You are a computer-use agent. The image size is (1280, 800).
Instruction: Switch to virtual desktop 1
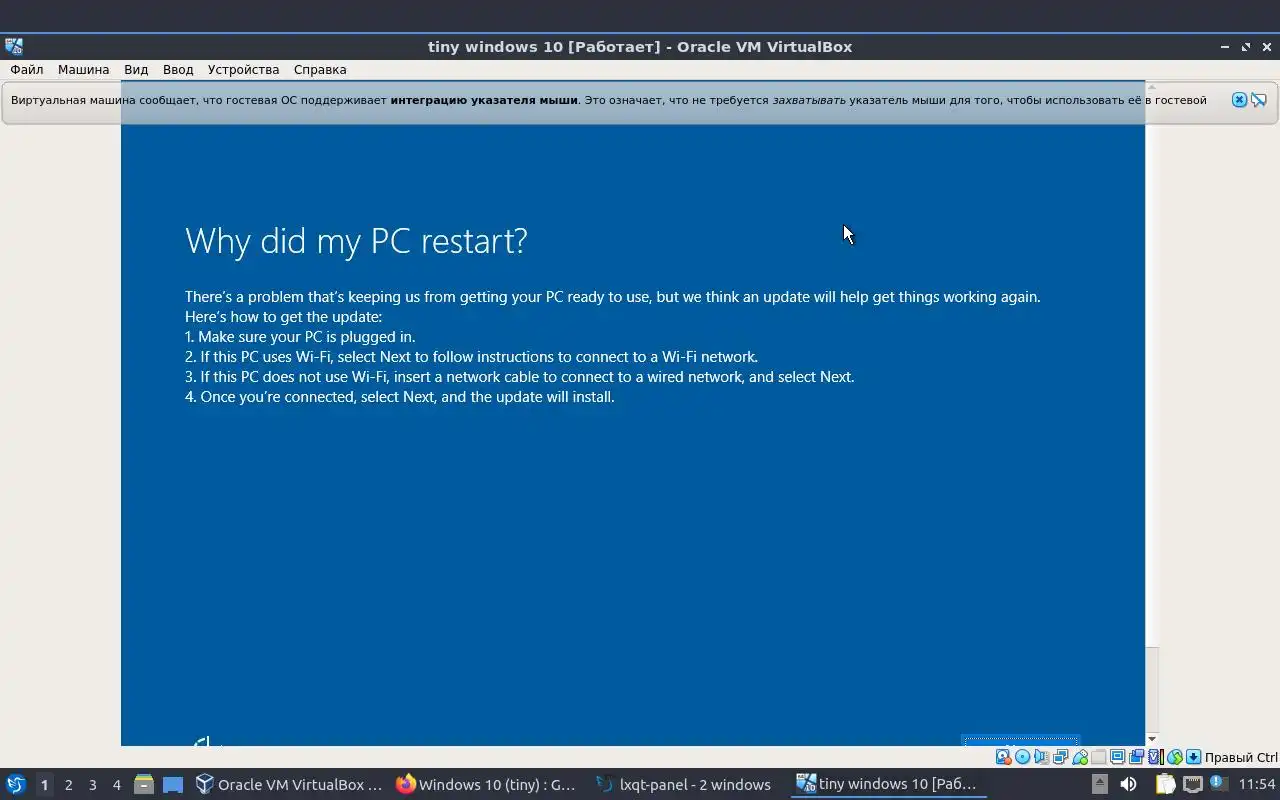coord(44,785)
